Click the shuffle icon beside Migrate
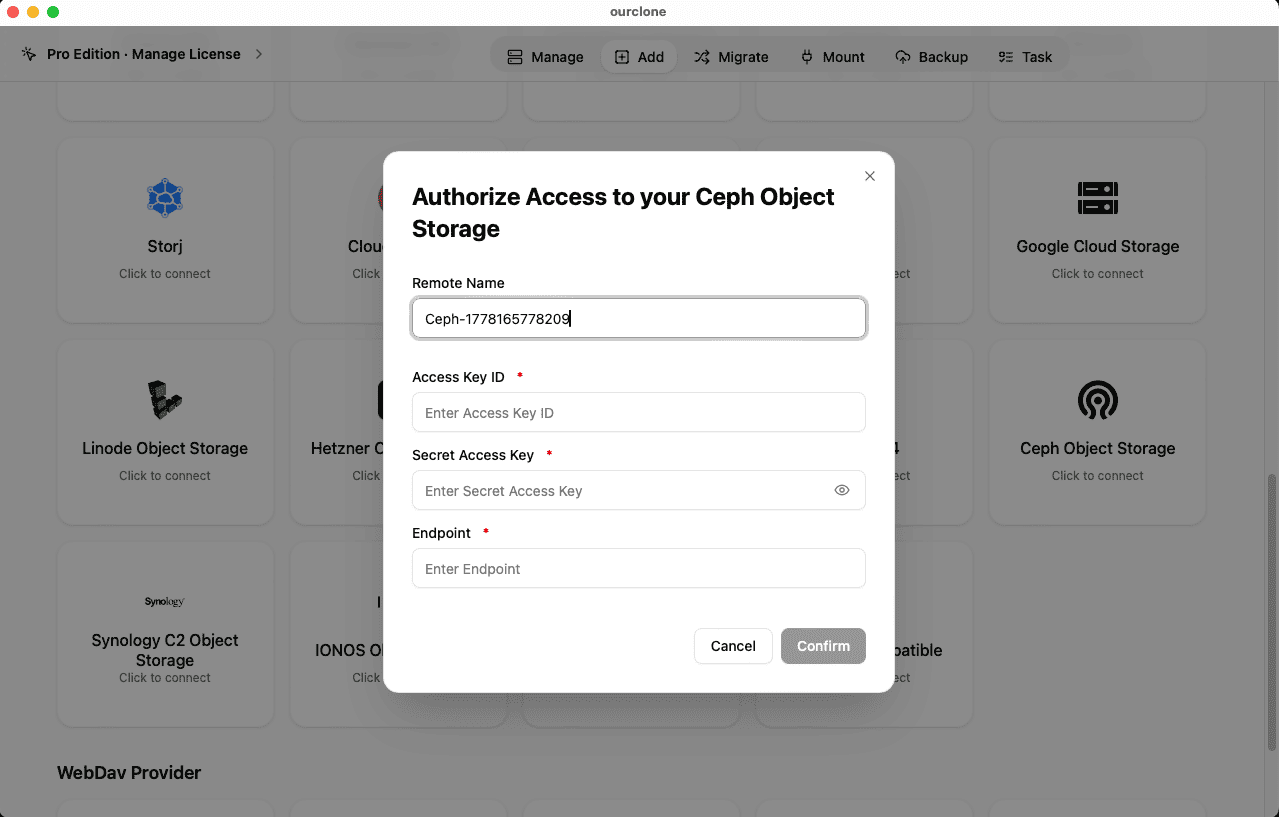 (702, 57)
